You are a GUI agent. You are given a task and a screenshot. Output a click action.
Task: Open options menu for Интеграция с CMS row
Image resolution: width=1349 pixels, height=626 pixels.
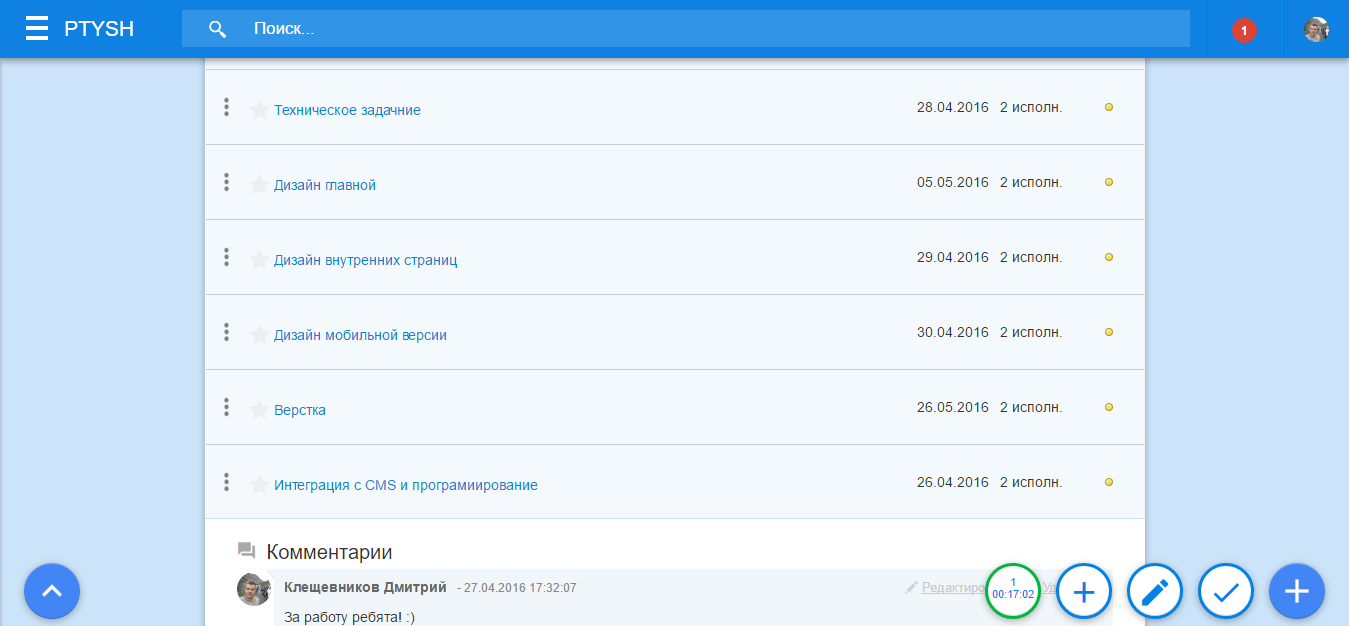pyautogui.click(x=227, y=482)
